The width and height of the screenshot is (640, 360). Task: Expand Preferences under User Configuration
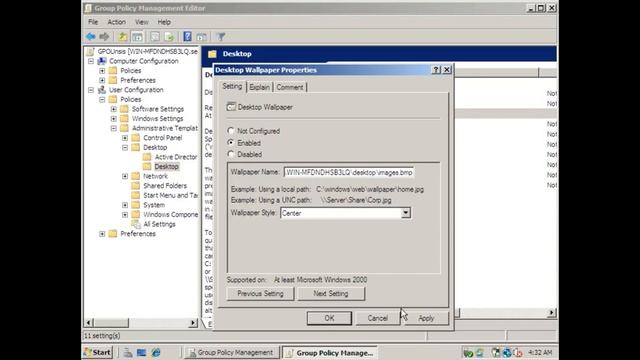tap(102, 234)
